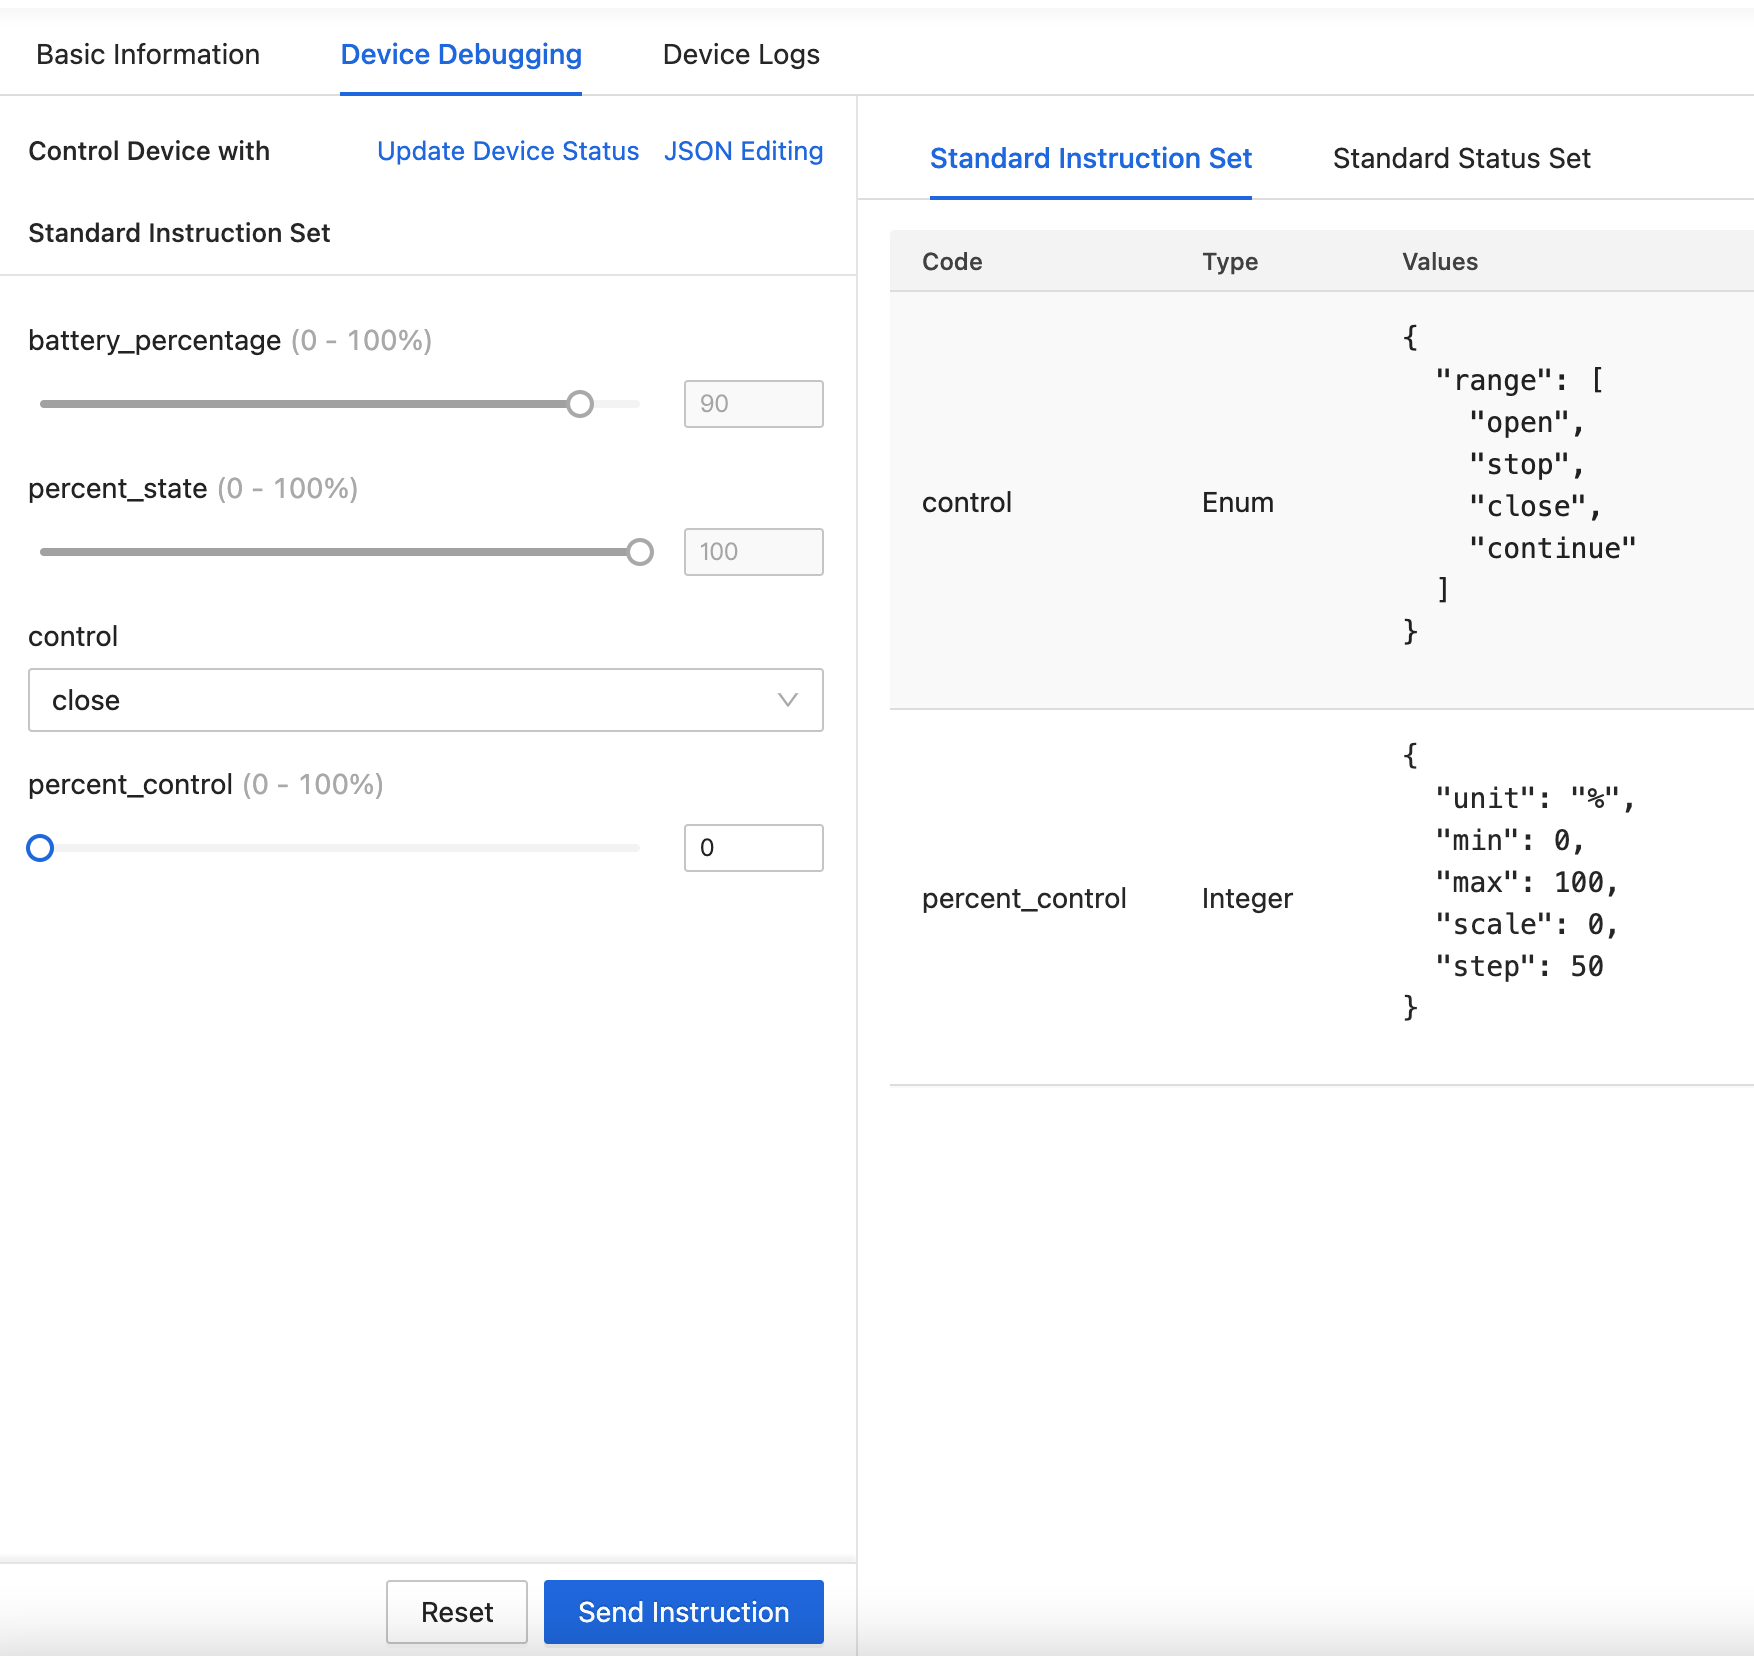Click the "unit": "%" value line

click(1534, 798)
